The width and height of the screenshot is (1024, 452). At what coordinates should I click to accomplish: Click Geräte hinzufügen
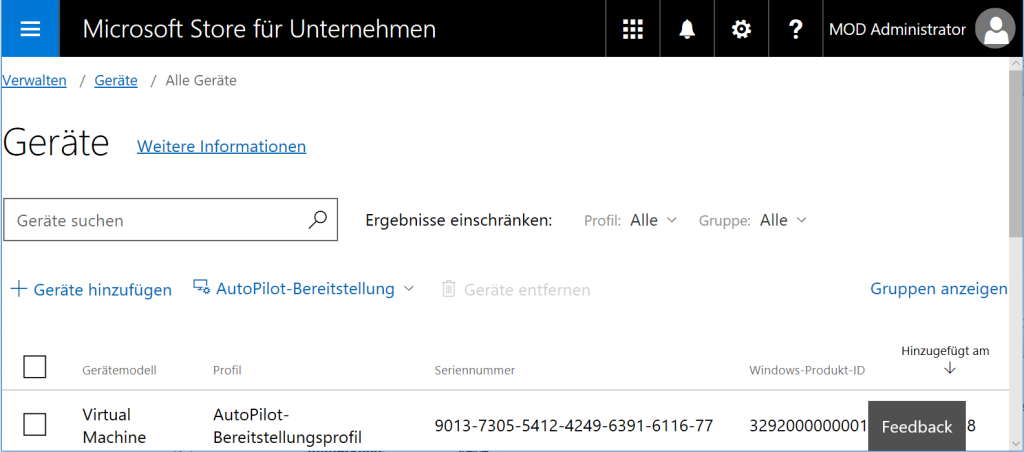pyautogui.click(x=103, y=290)
